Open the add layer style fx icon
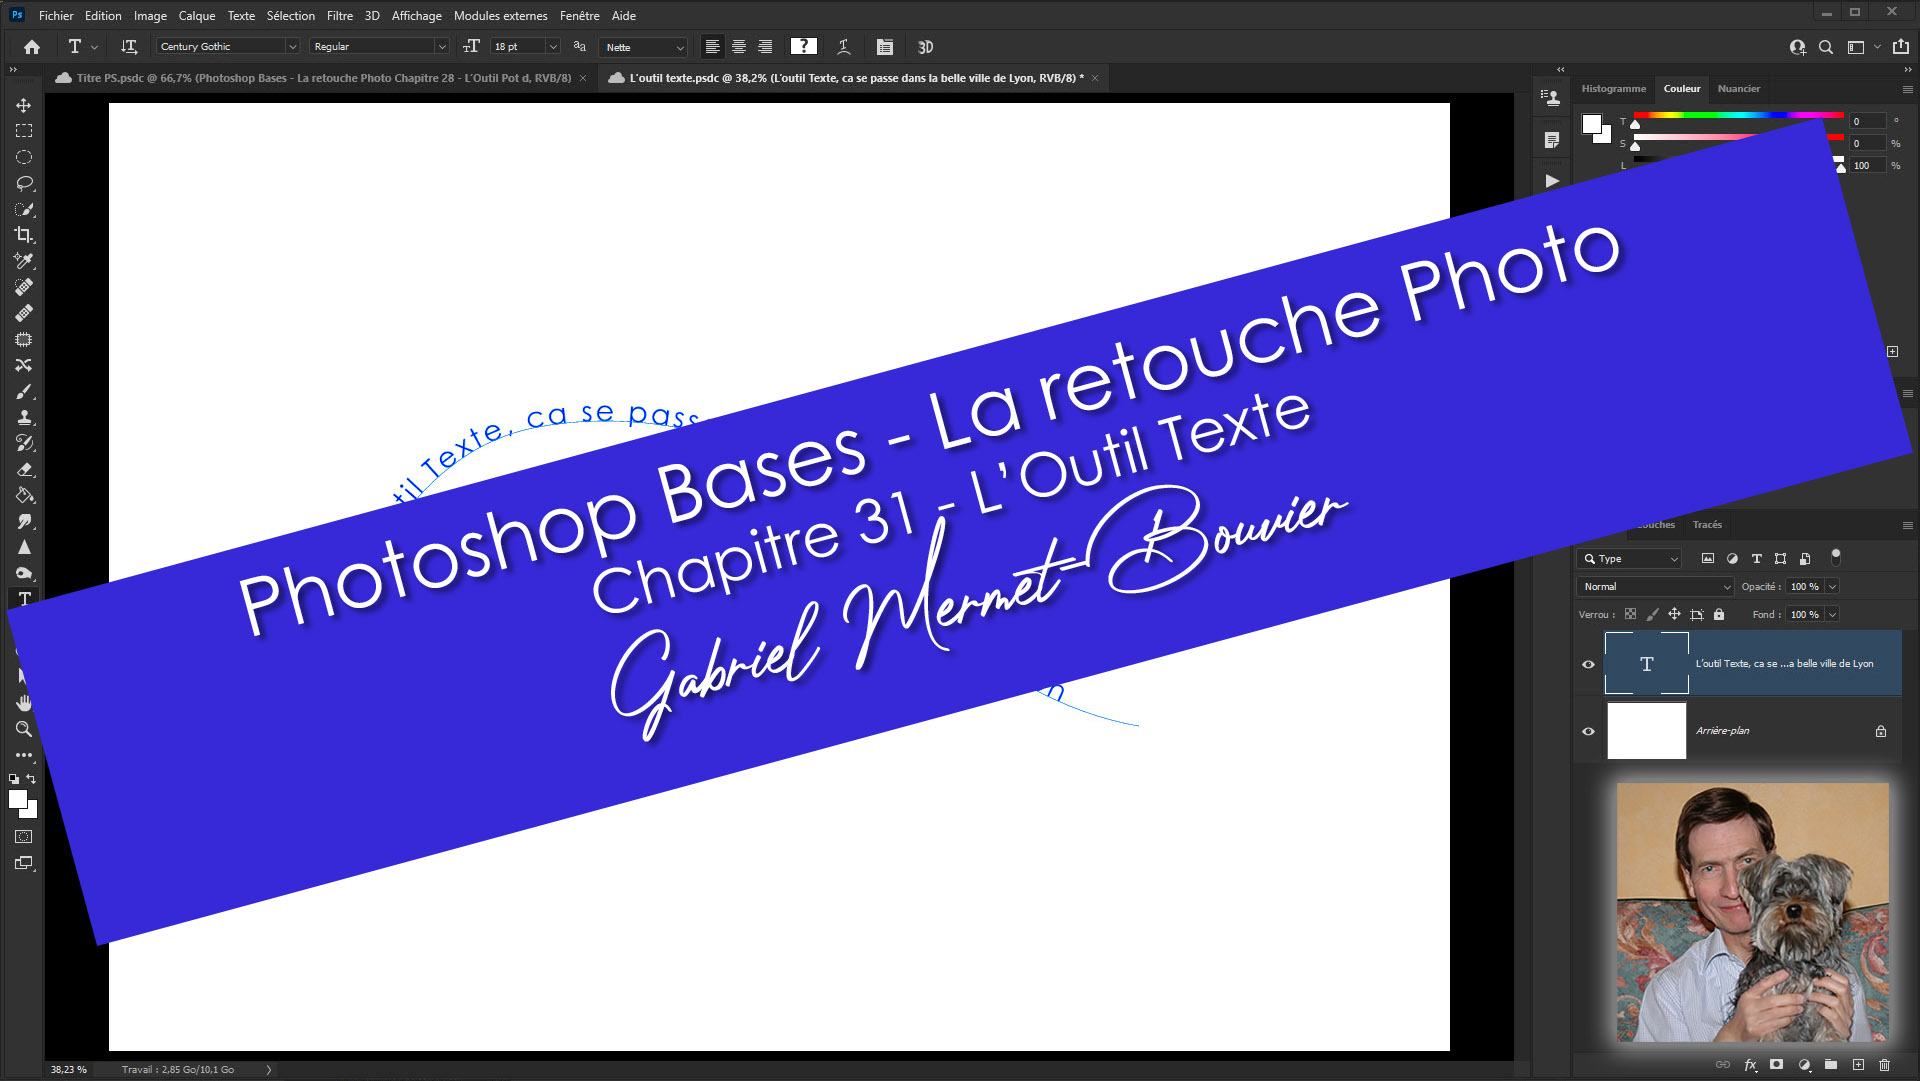 click(x=1750, y=1065)
